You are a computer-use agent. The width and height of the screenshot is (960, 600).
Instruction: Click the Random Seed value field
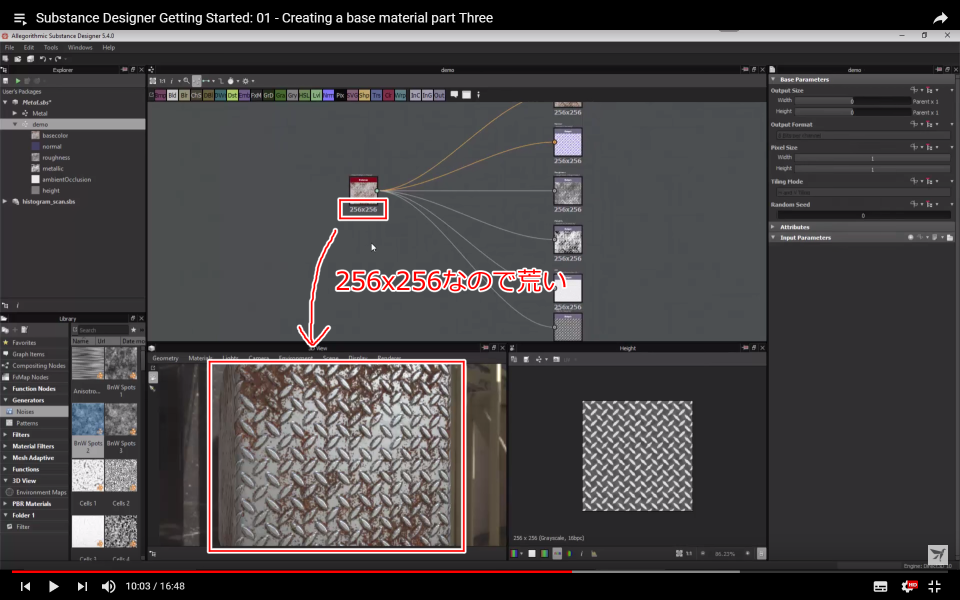coord(863,216)
